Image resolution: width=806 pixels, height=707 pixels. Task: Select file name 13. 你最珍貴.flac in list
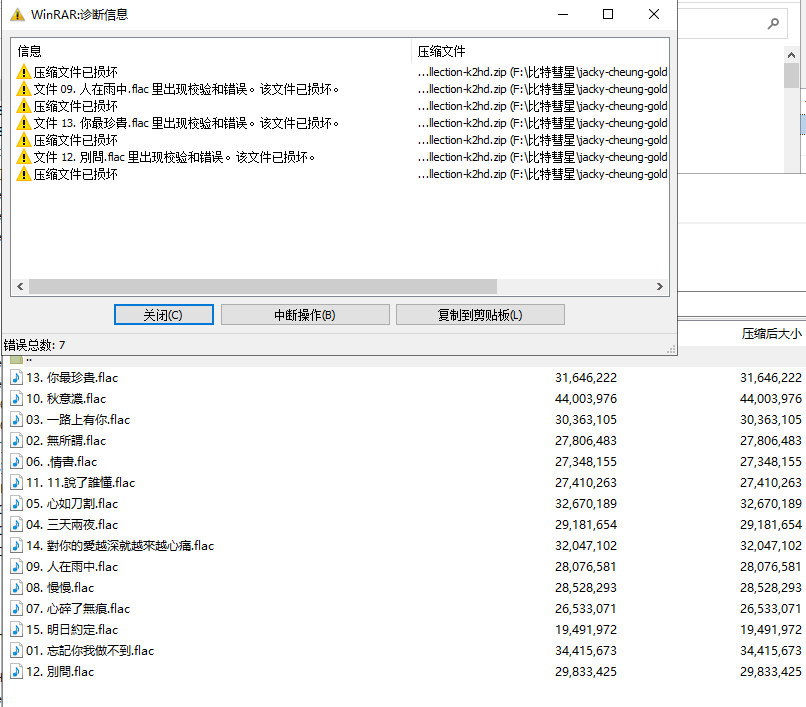point(72,377)
